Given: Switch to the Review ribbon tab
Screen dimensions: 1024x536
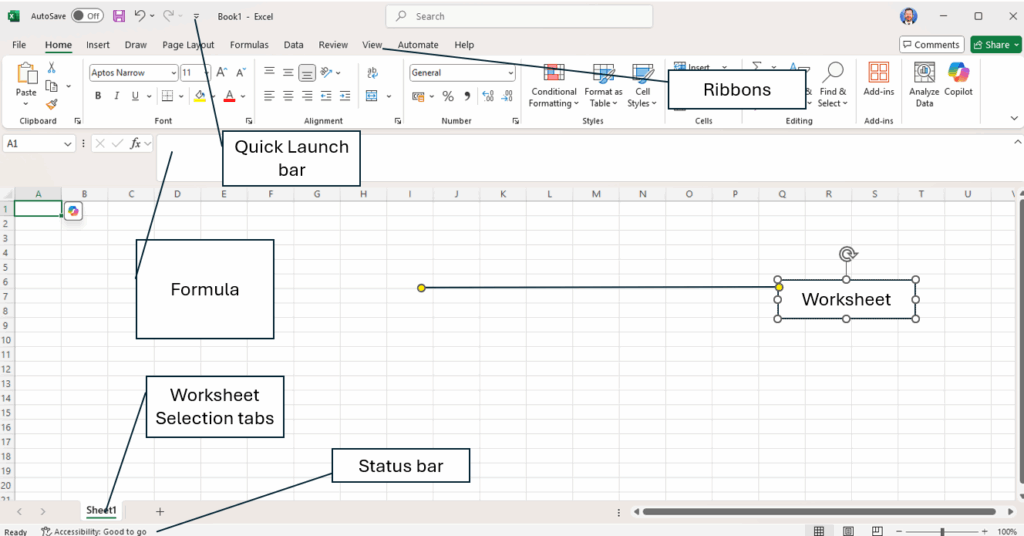Looking at the screenshot, I should click(x=333, y=44).
